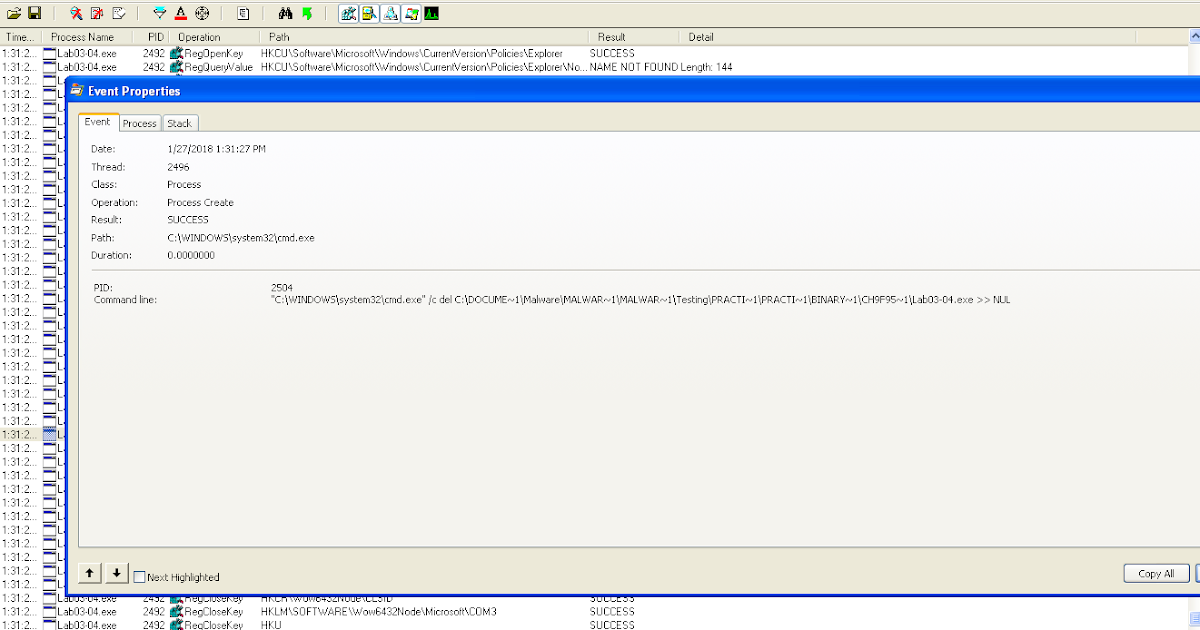This screenshot has width=1200, height=630.
Task: Click the highlighted selected row behind the dialog
Action: (x=32, y=435)
